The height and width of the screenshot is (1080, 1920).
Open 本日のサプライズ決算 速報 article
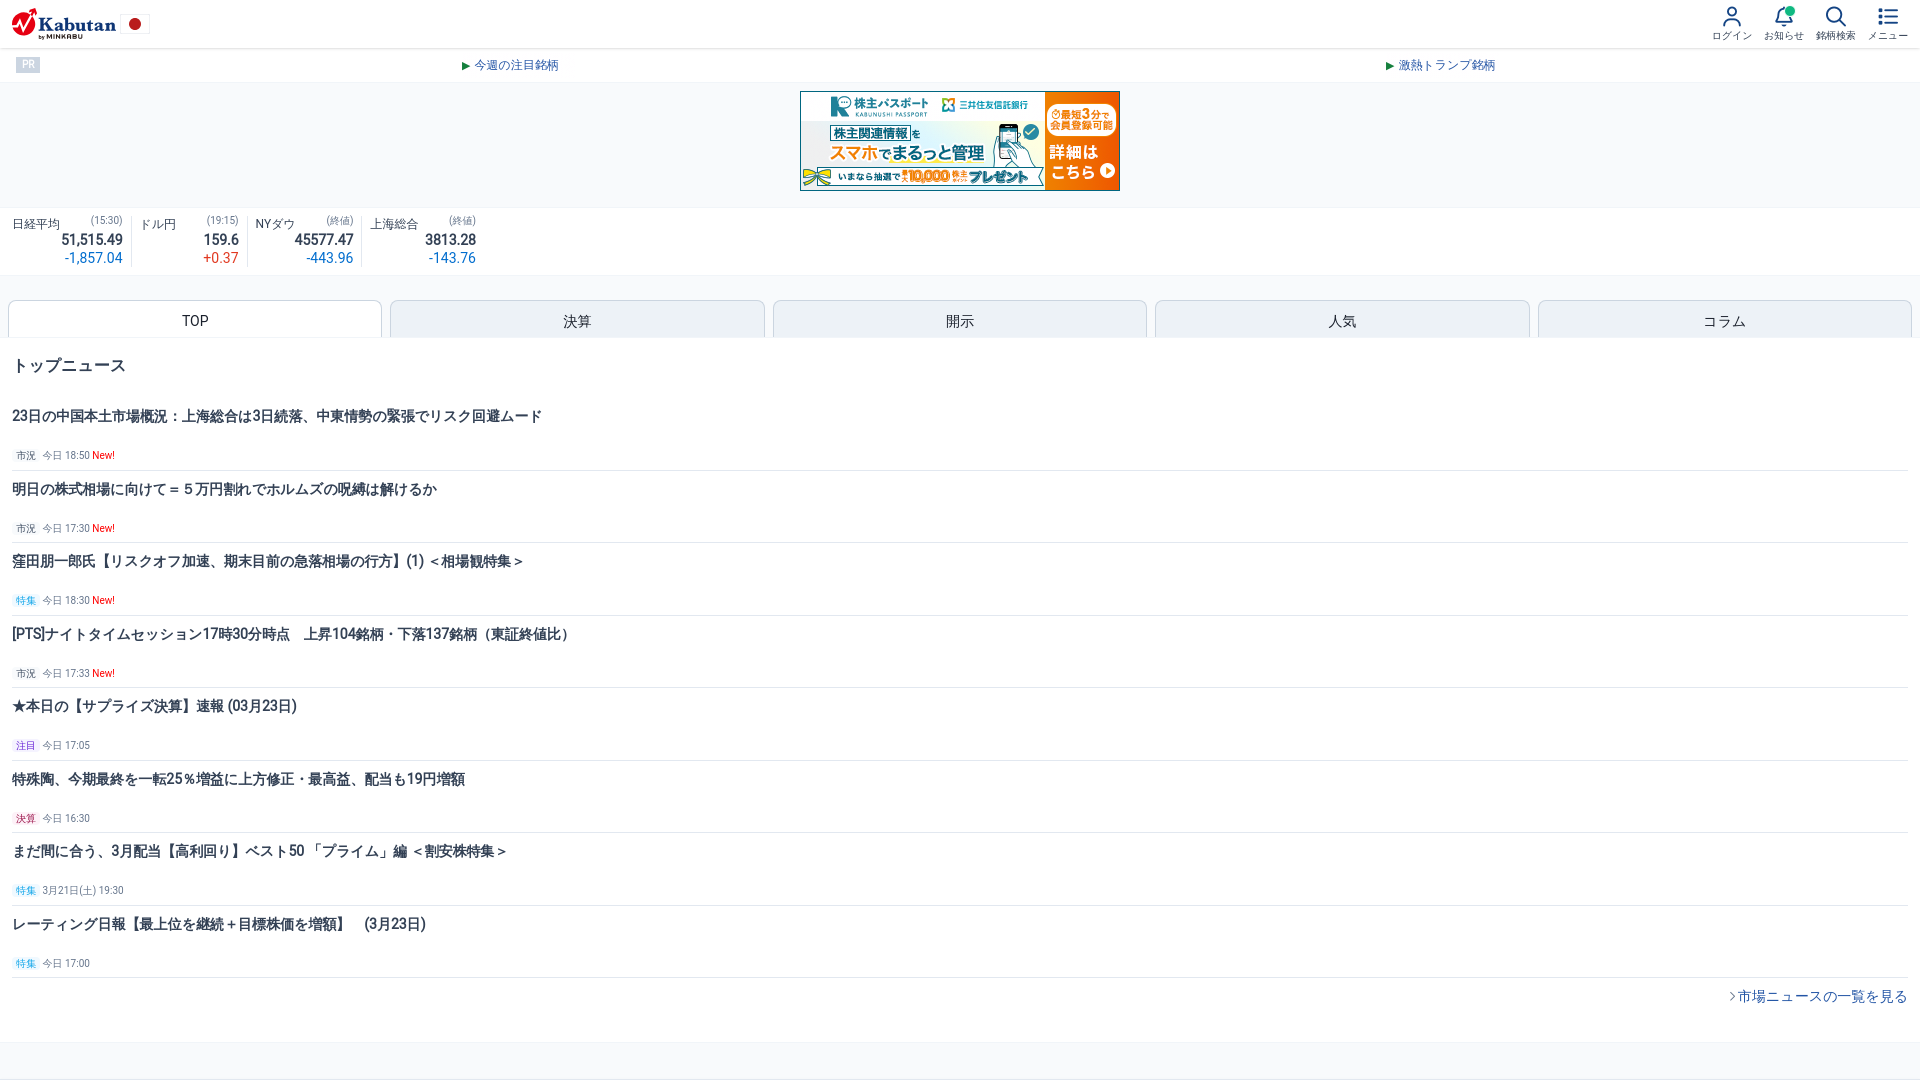click(154, 706)
